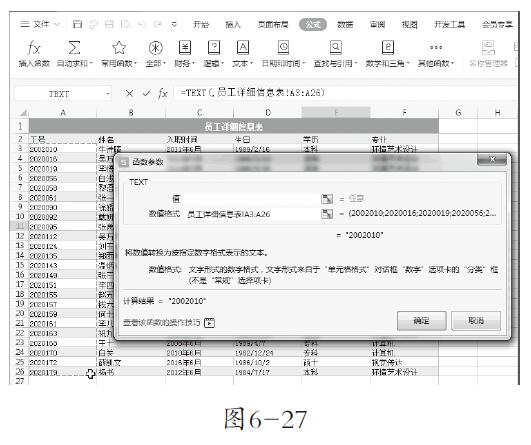Click the 值 input field in dialog
The image size is (531, 445).
251,199
